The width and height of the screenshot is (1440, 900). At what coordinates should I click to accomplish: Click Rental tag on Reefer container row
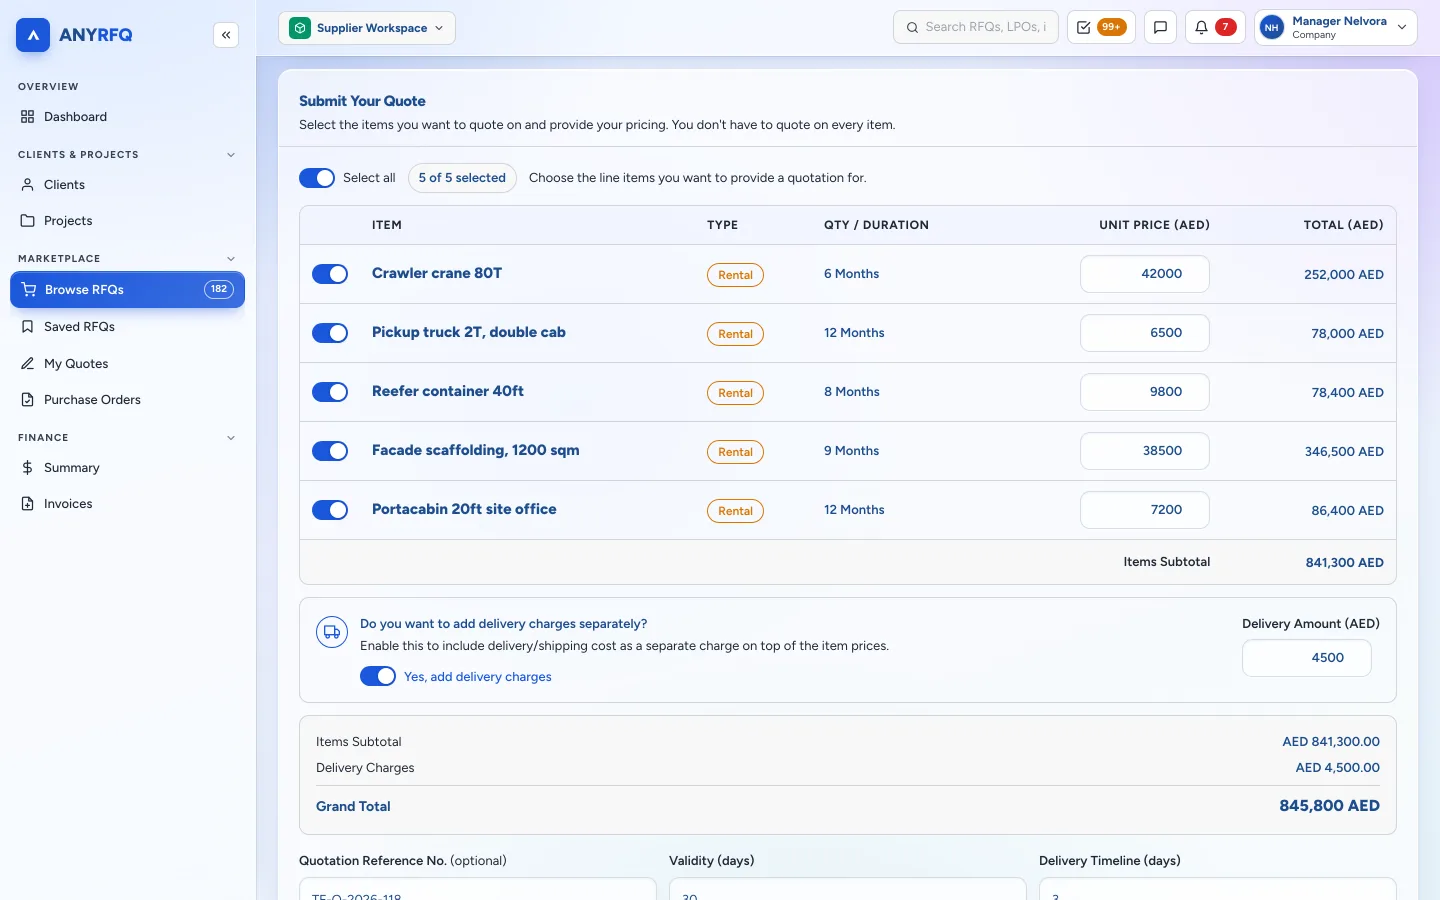pos(735,393)
